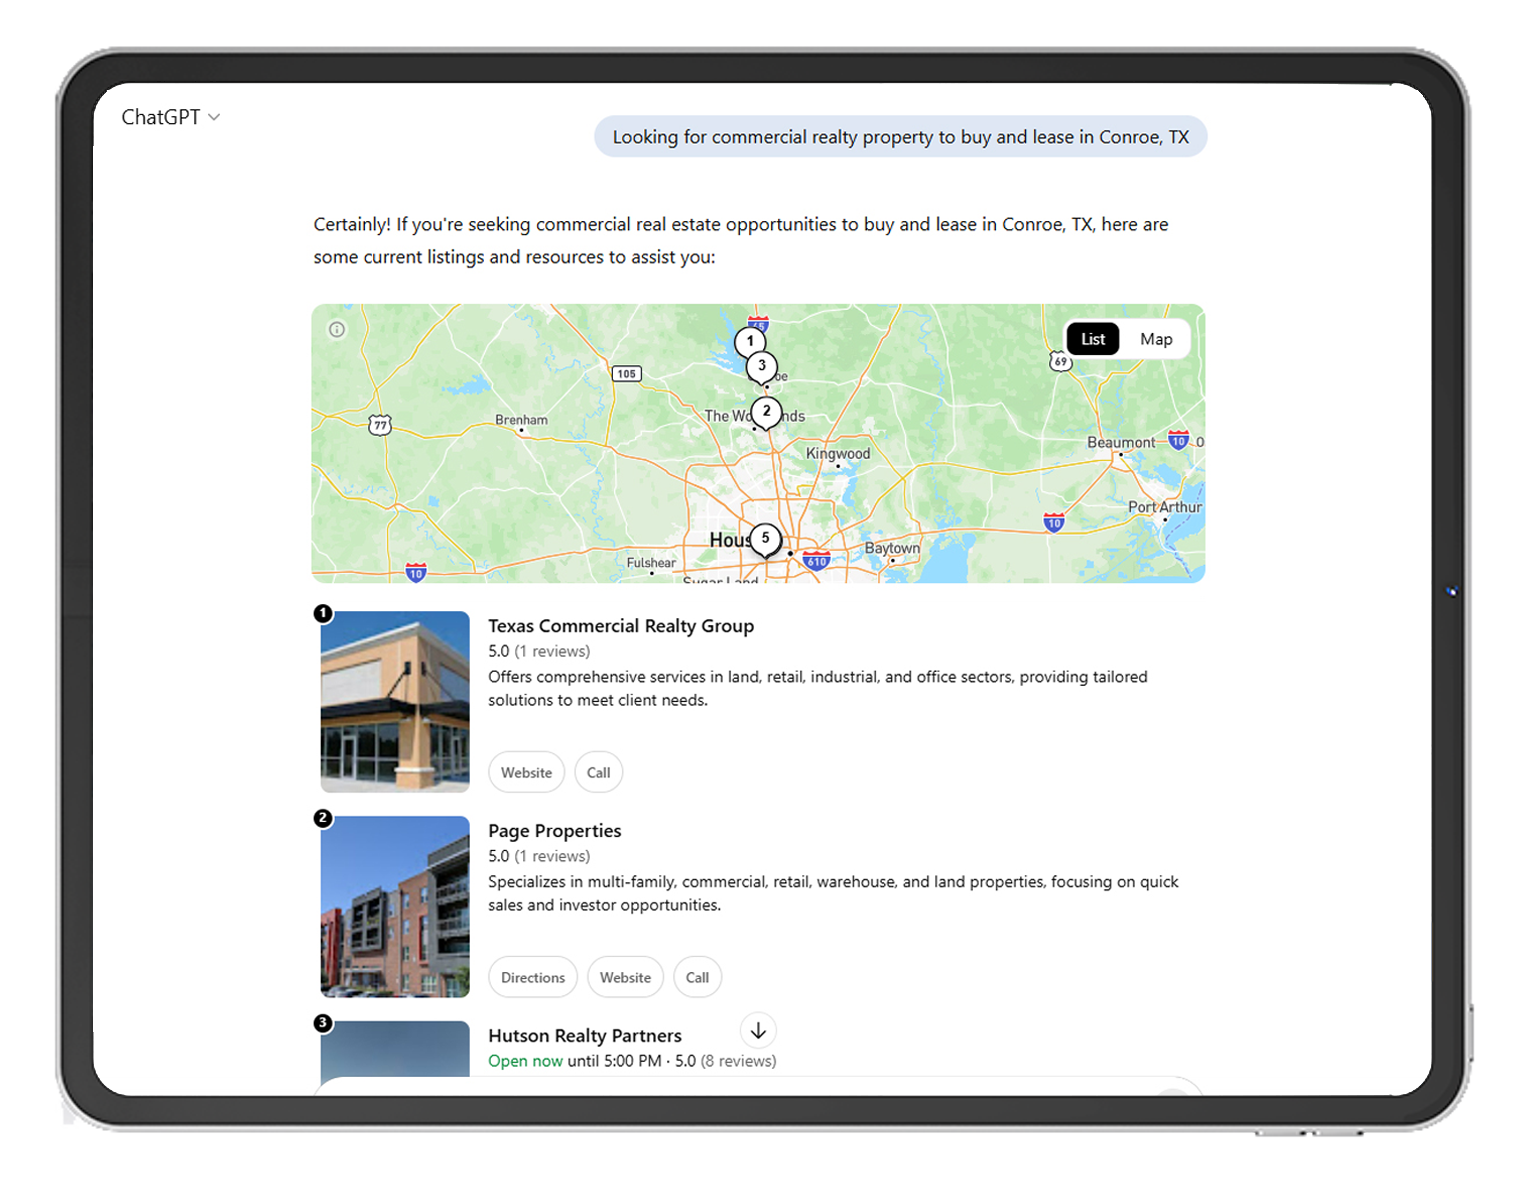
Task: Click the route 69 shield on map
Action: [x=1060, y=362]
